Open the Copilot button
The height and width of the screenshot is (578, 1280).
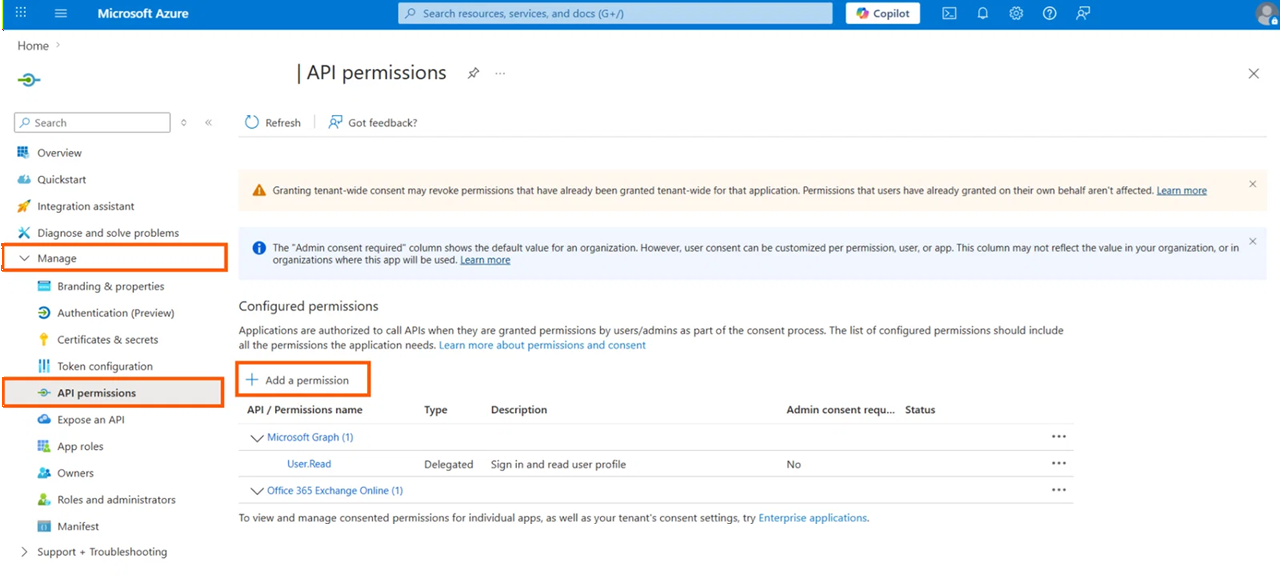click(883, 14)
